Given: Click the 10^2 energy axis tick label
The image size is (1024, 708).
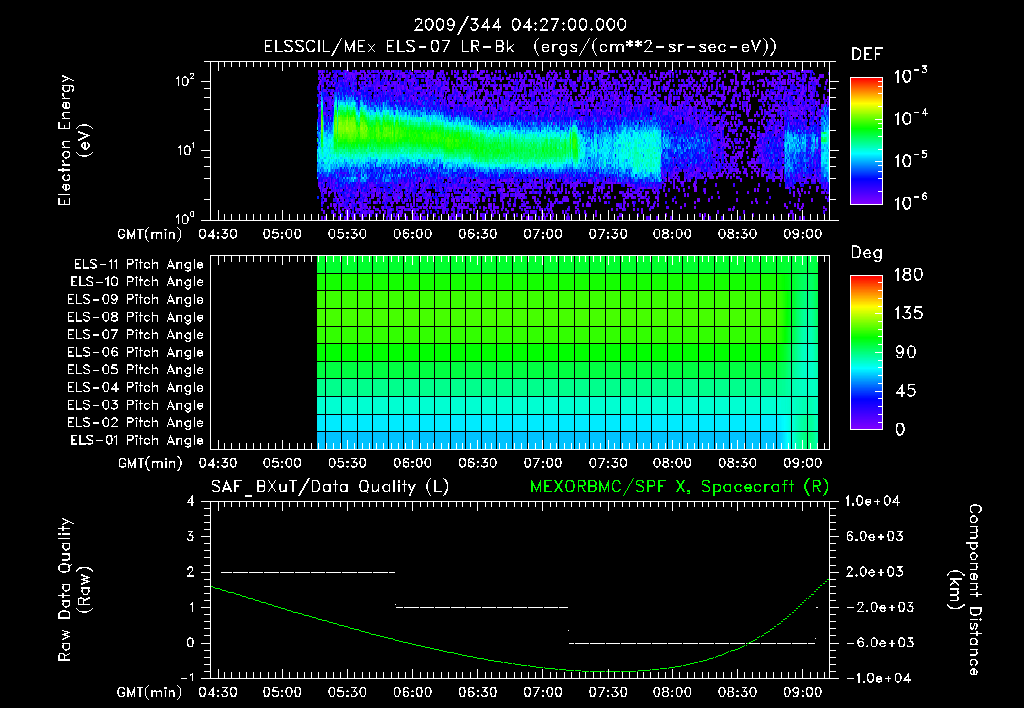Looking at the screenshot, I should [185, 81].
